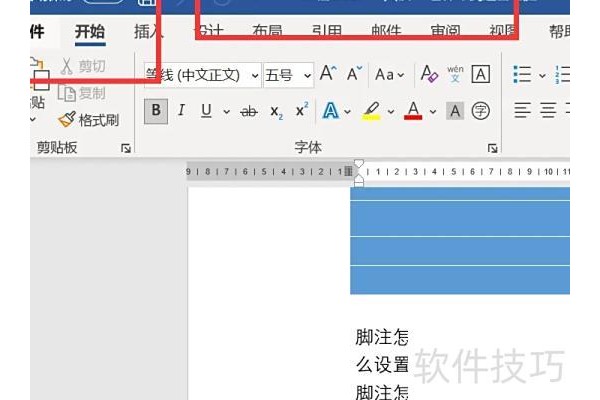Viewport: 600px width, 400px height.
Task: Open 字体 font dialog launcher
Action: click(x=492, y=148)
